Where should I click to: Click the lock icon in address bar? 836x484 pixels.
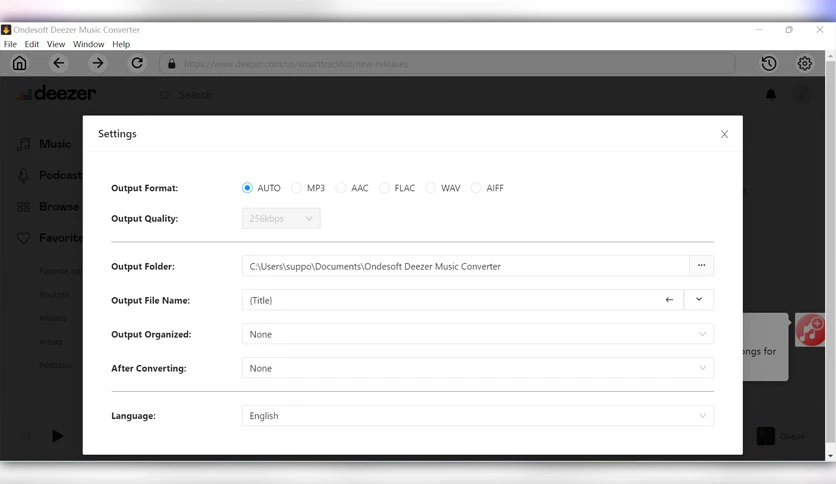(x=172, y=64)
